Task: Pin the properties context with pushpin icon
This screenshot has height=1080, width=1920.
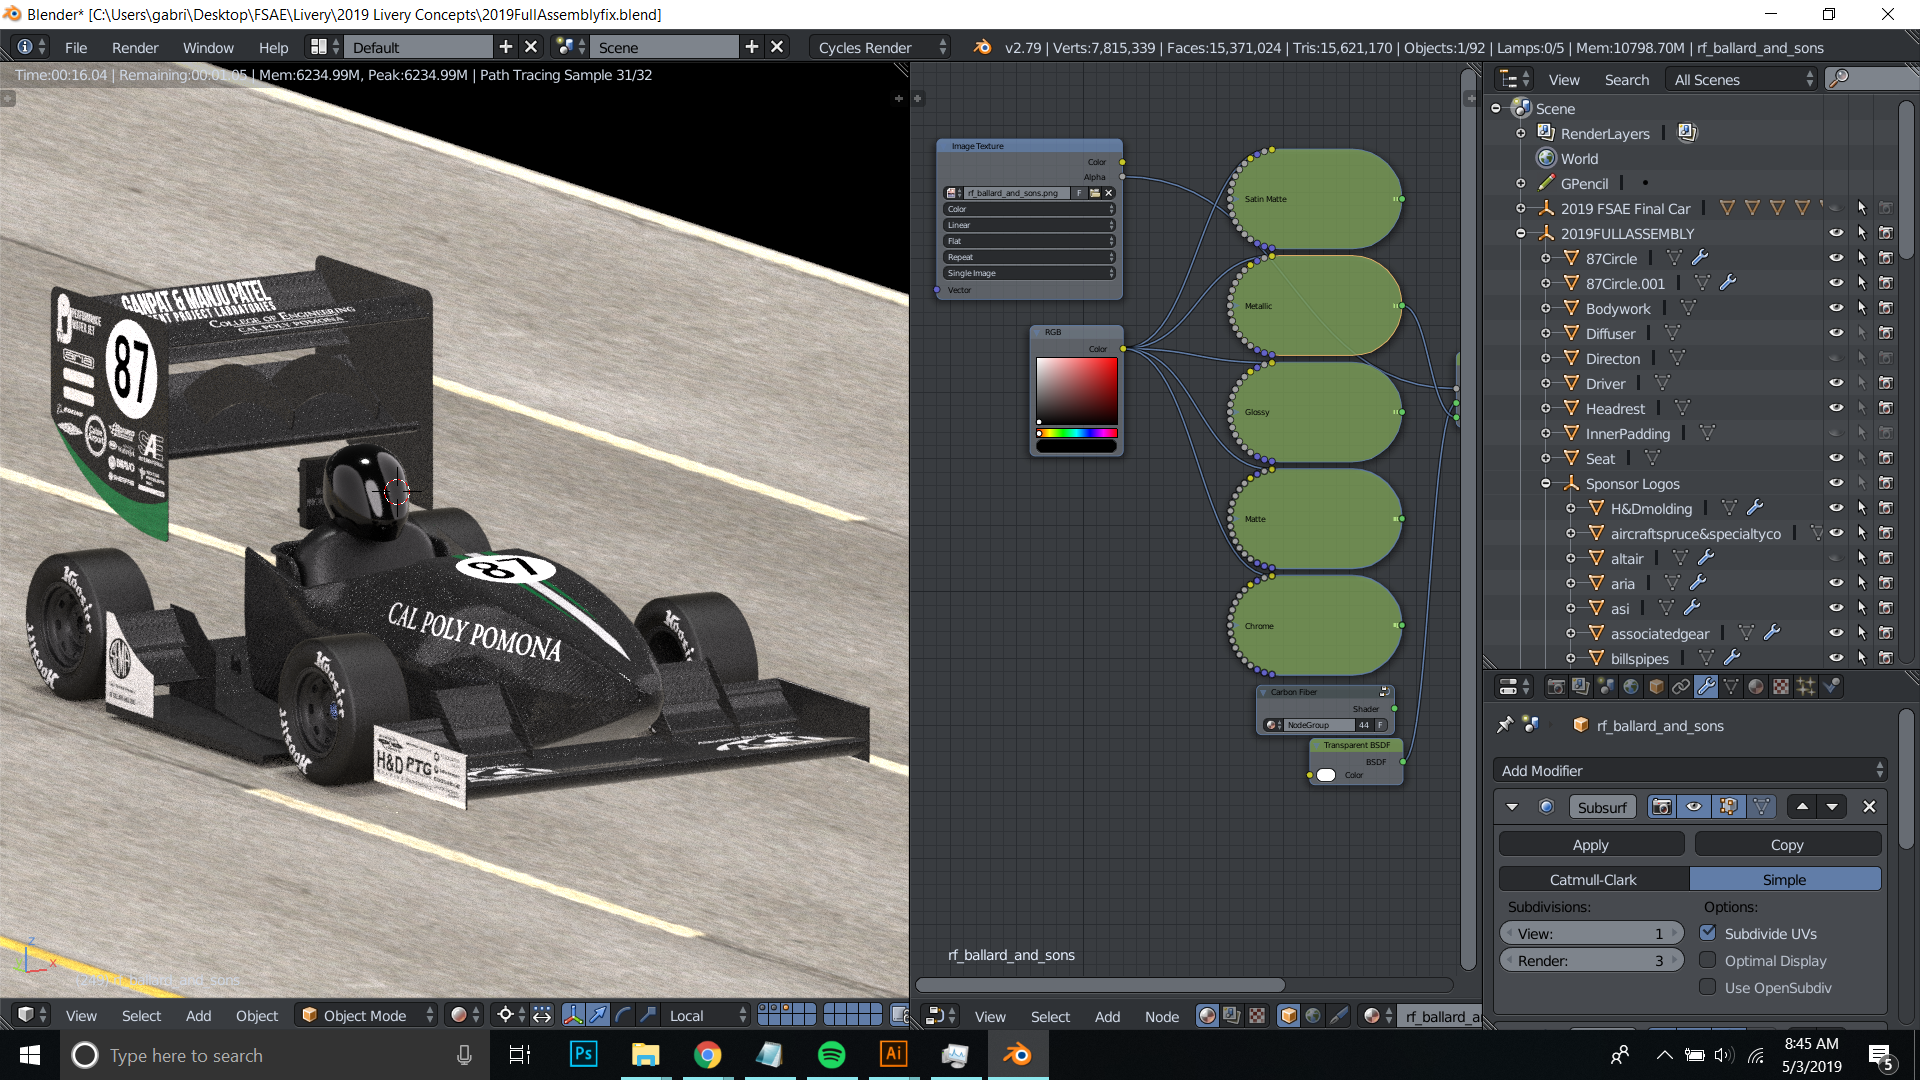Action: click(1505, 725)
